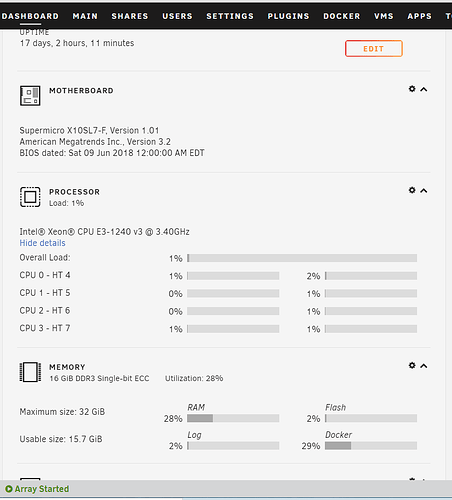The height and width of the screenshot is (500, 452).
Task: Open the Plugins tab
Action: [288, 16]
